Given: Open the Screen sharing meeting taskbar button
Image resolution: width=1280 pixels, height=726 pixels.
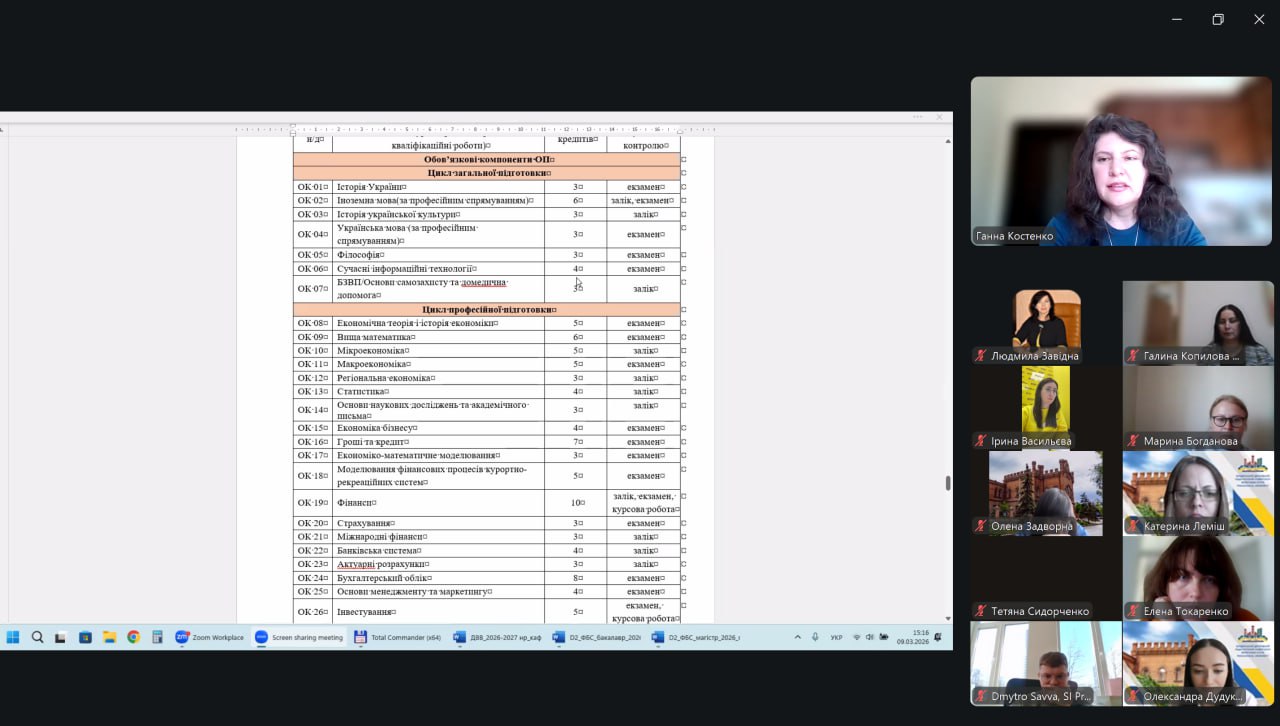Looking at the screenshot, I should [x=299, y=637].
